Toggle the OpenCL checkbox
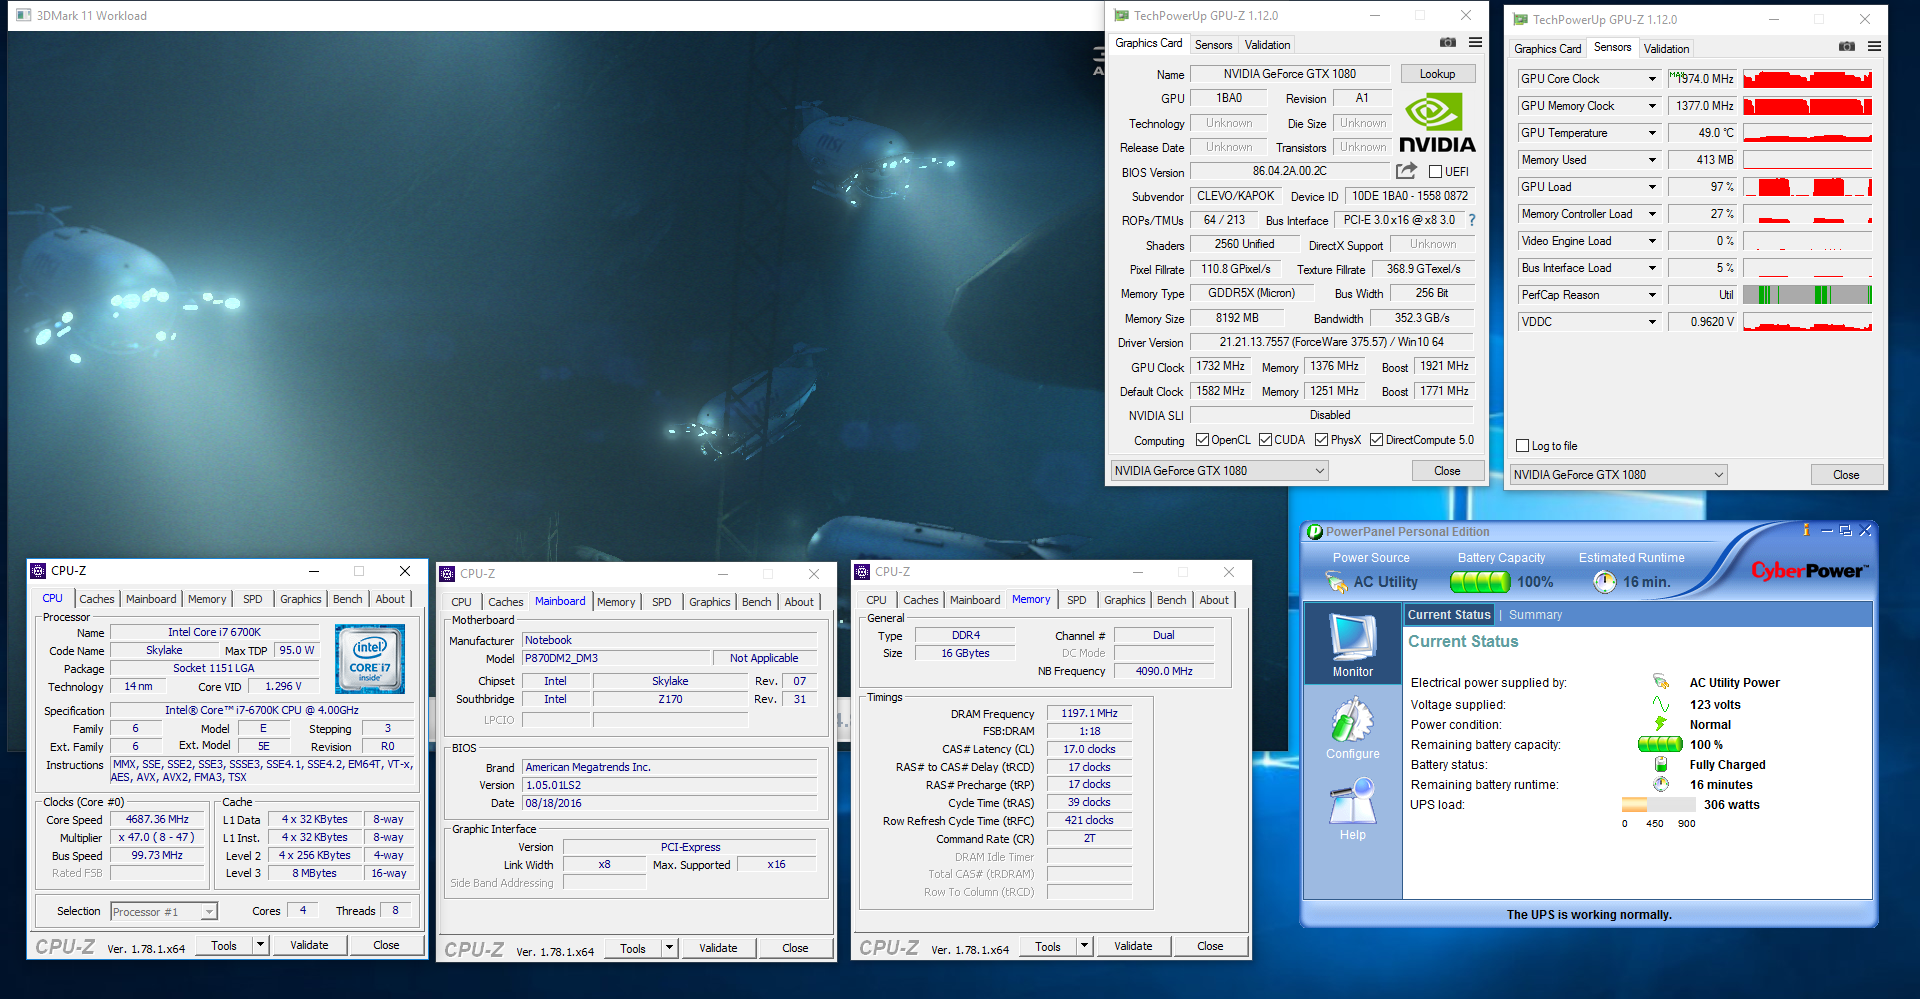1920x999 pixels. (1202, 440)
